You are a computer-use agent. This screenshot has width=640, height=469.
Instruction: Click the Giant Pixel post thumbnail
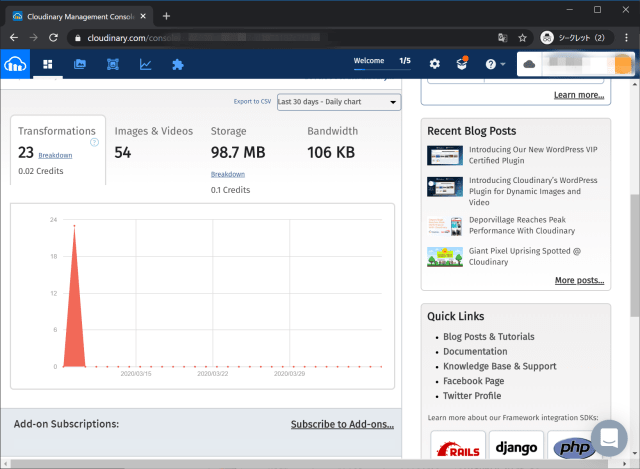[445, 257]
